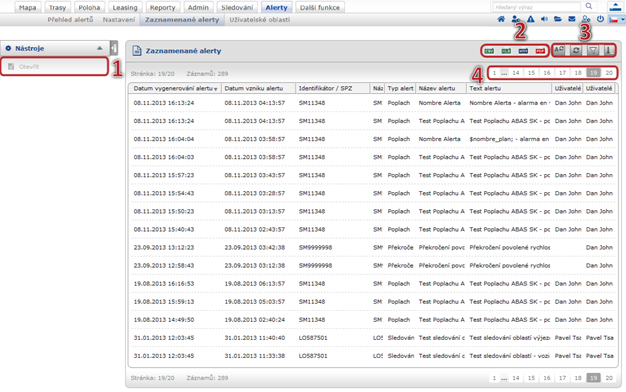Open the warning triangle alerts icon
Image resolution: width=626 pixels, height=392 pixels.
click(531, 19)
